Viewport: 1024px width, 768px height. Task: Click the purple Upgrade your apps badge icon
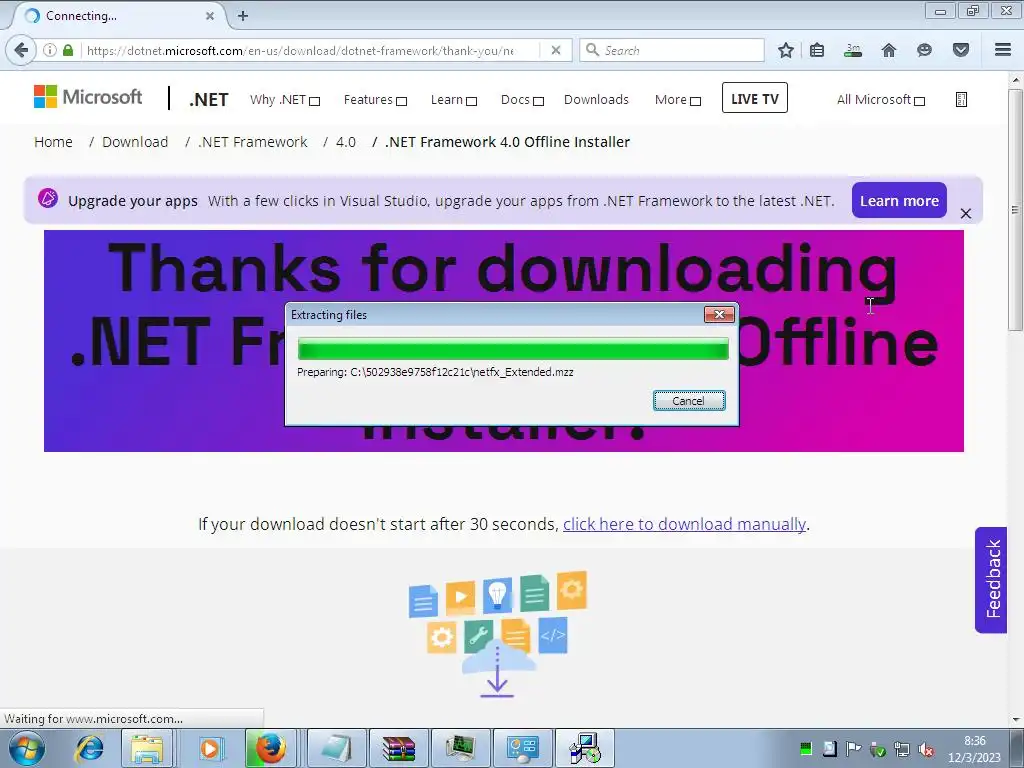coord(48,199)
